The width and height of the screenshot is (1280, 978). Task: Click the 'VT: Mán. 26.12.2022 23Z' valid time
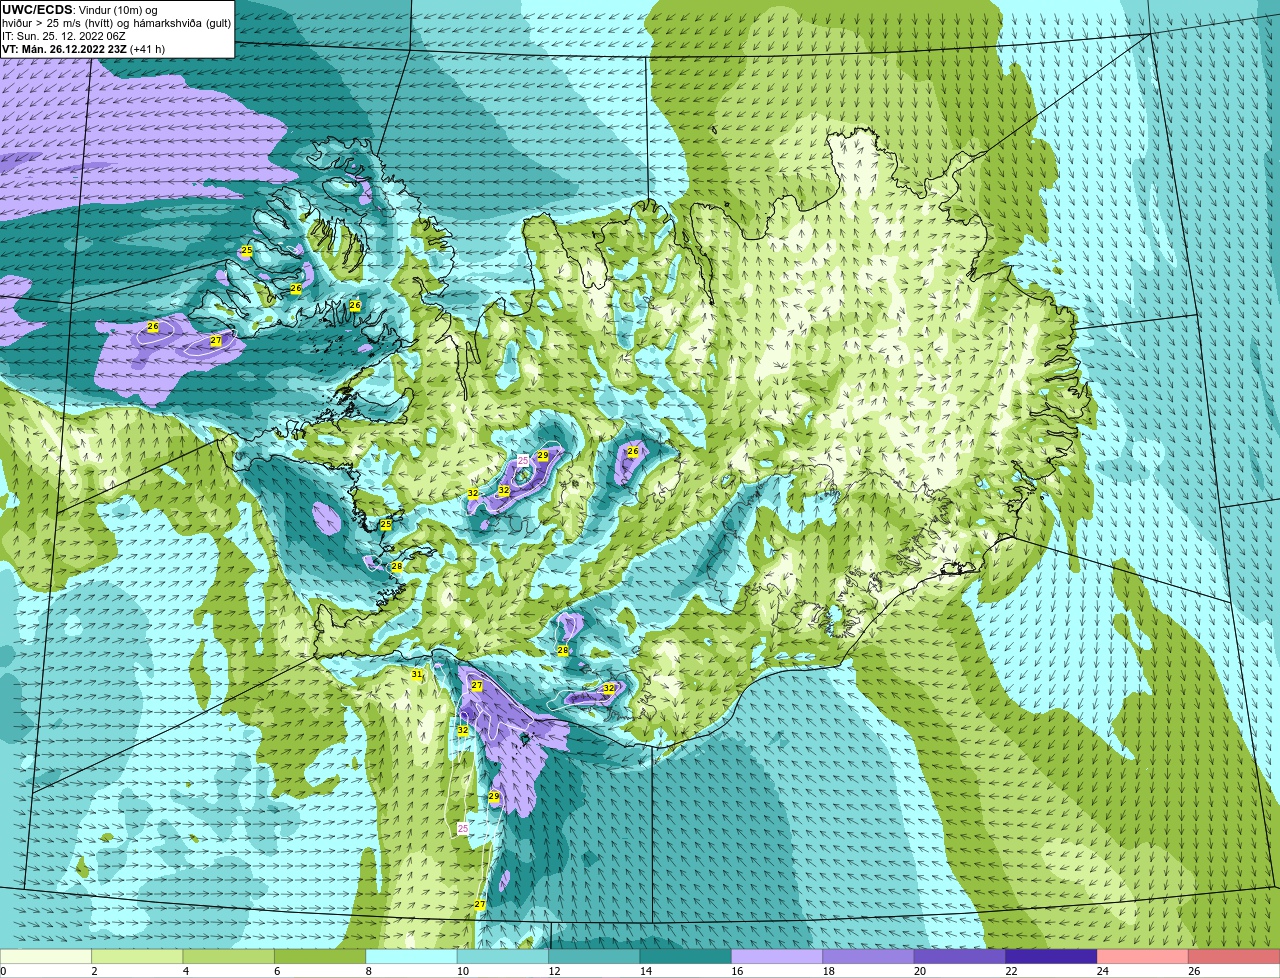click(x=64, y=49)
